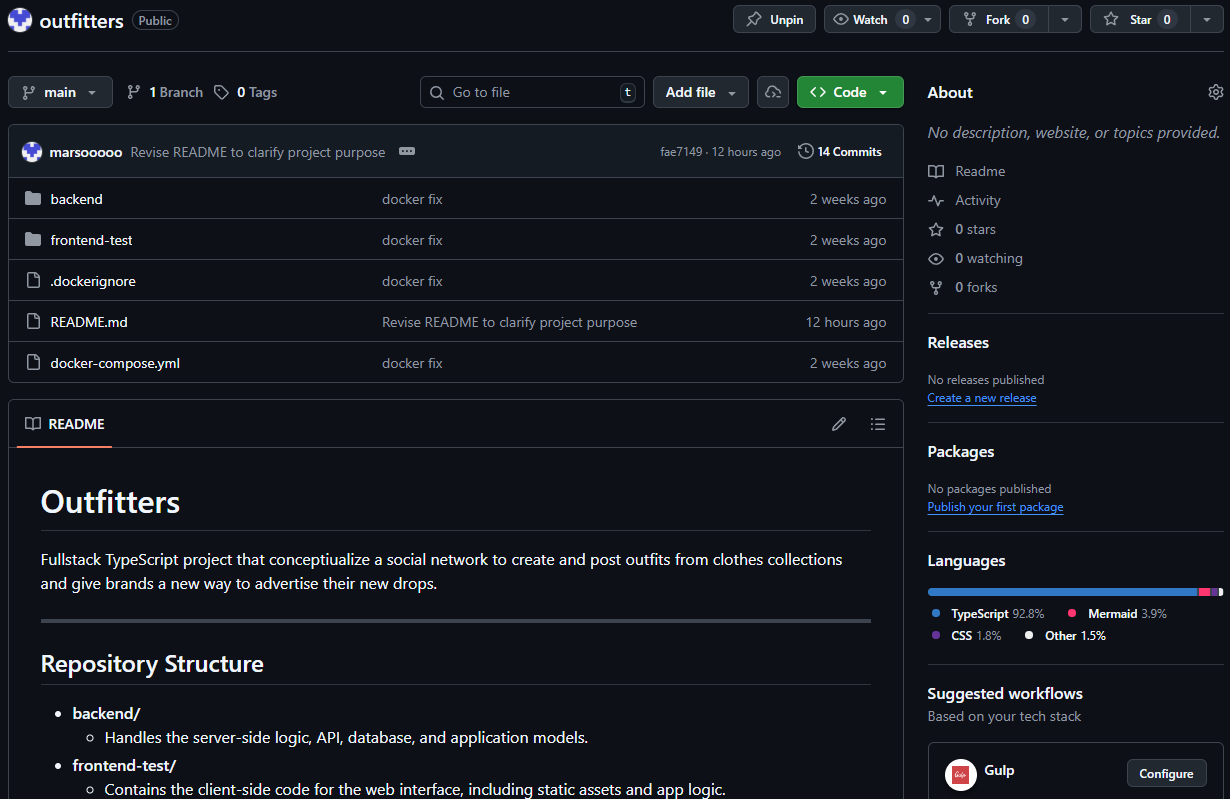Click the cloud icon next to Add file
The width and height of the screenshot is (1230, 799).
click(x=772, y=92)
